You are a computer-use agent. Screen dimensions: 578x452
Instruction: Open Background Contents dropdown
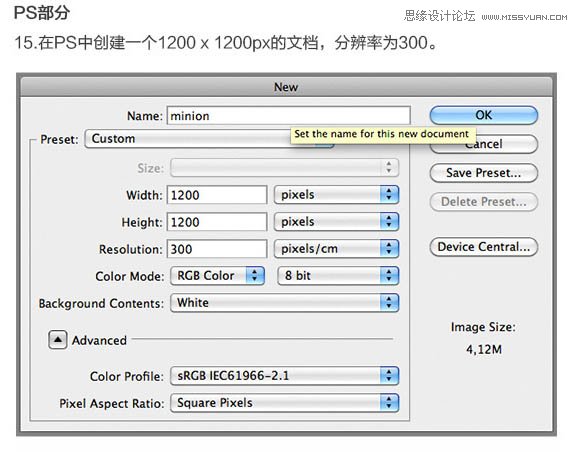pos(285,303)
